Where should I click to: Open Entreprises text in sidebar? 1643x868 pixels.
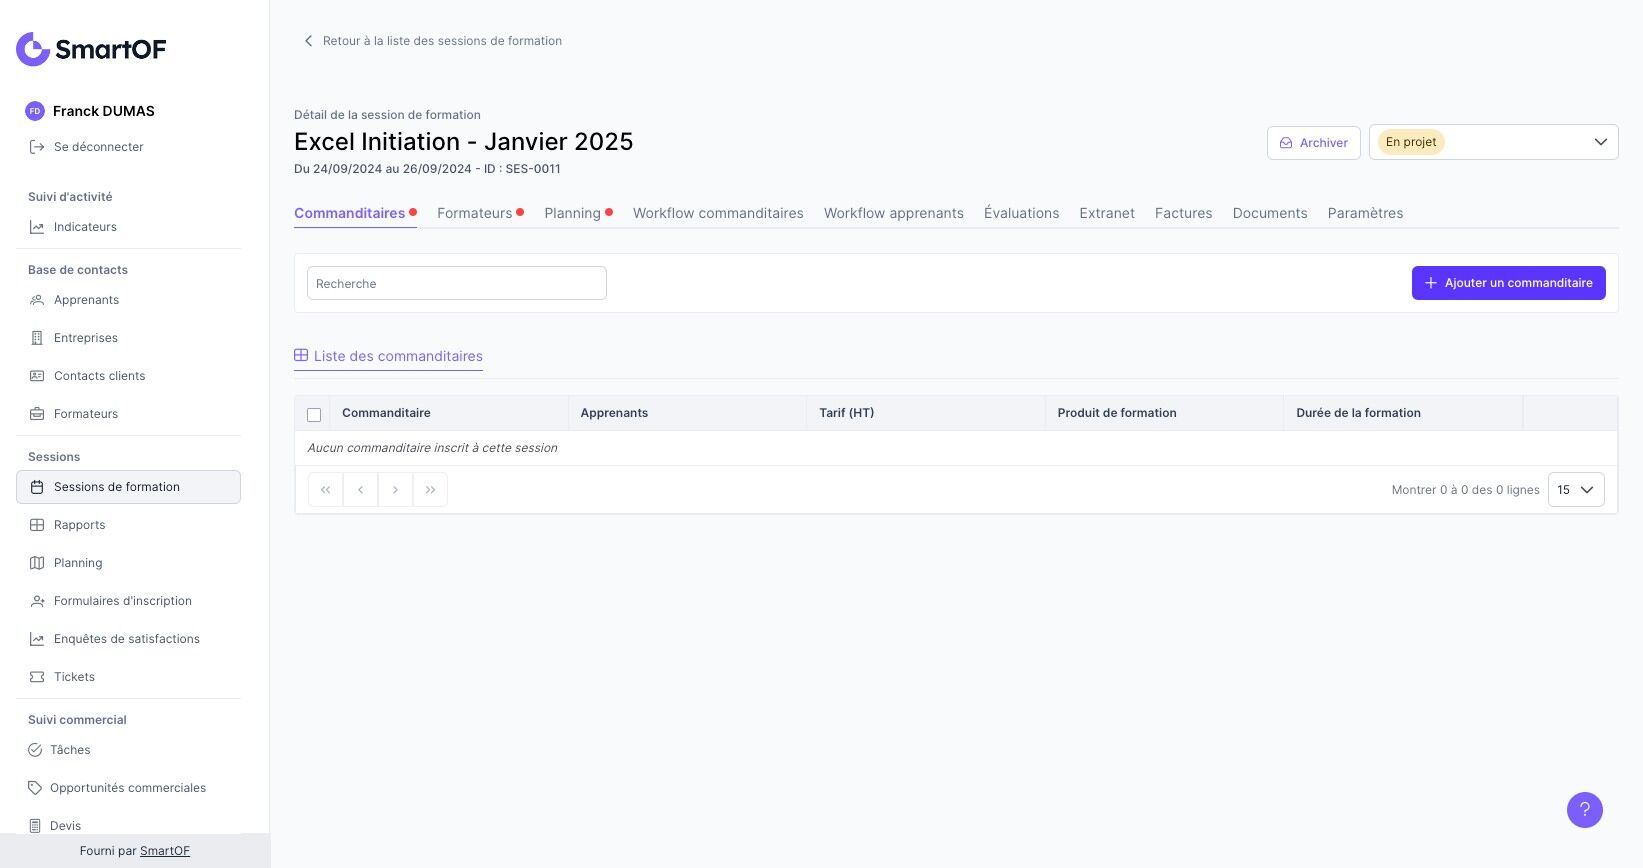click(x=86, y=338)
